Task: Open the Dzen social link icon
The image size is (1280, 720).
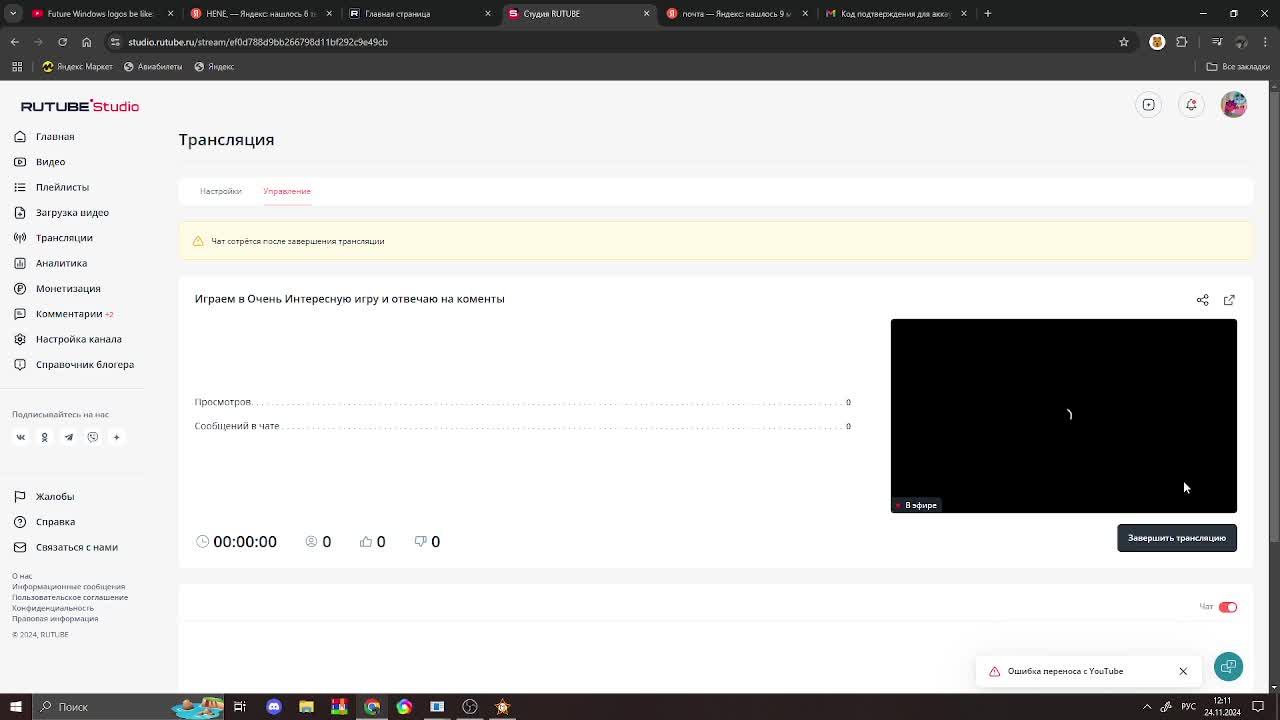Action: [x=116, y=437]
